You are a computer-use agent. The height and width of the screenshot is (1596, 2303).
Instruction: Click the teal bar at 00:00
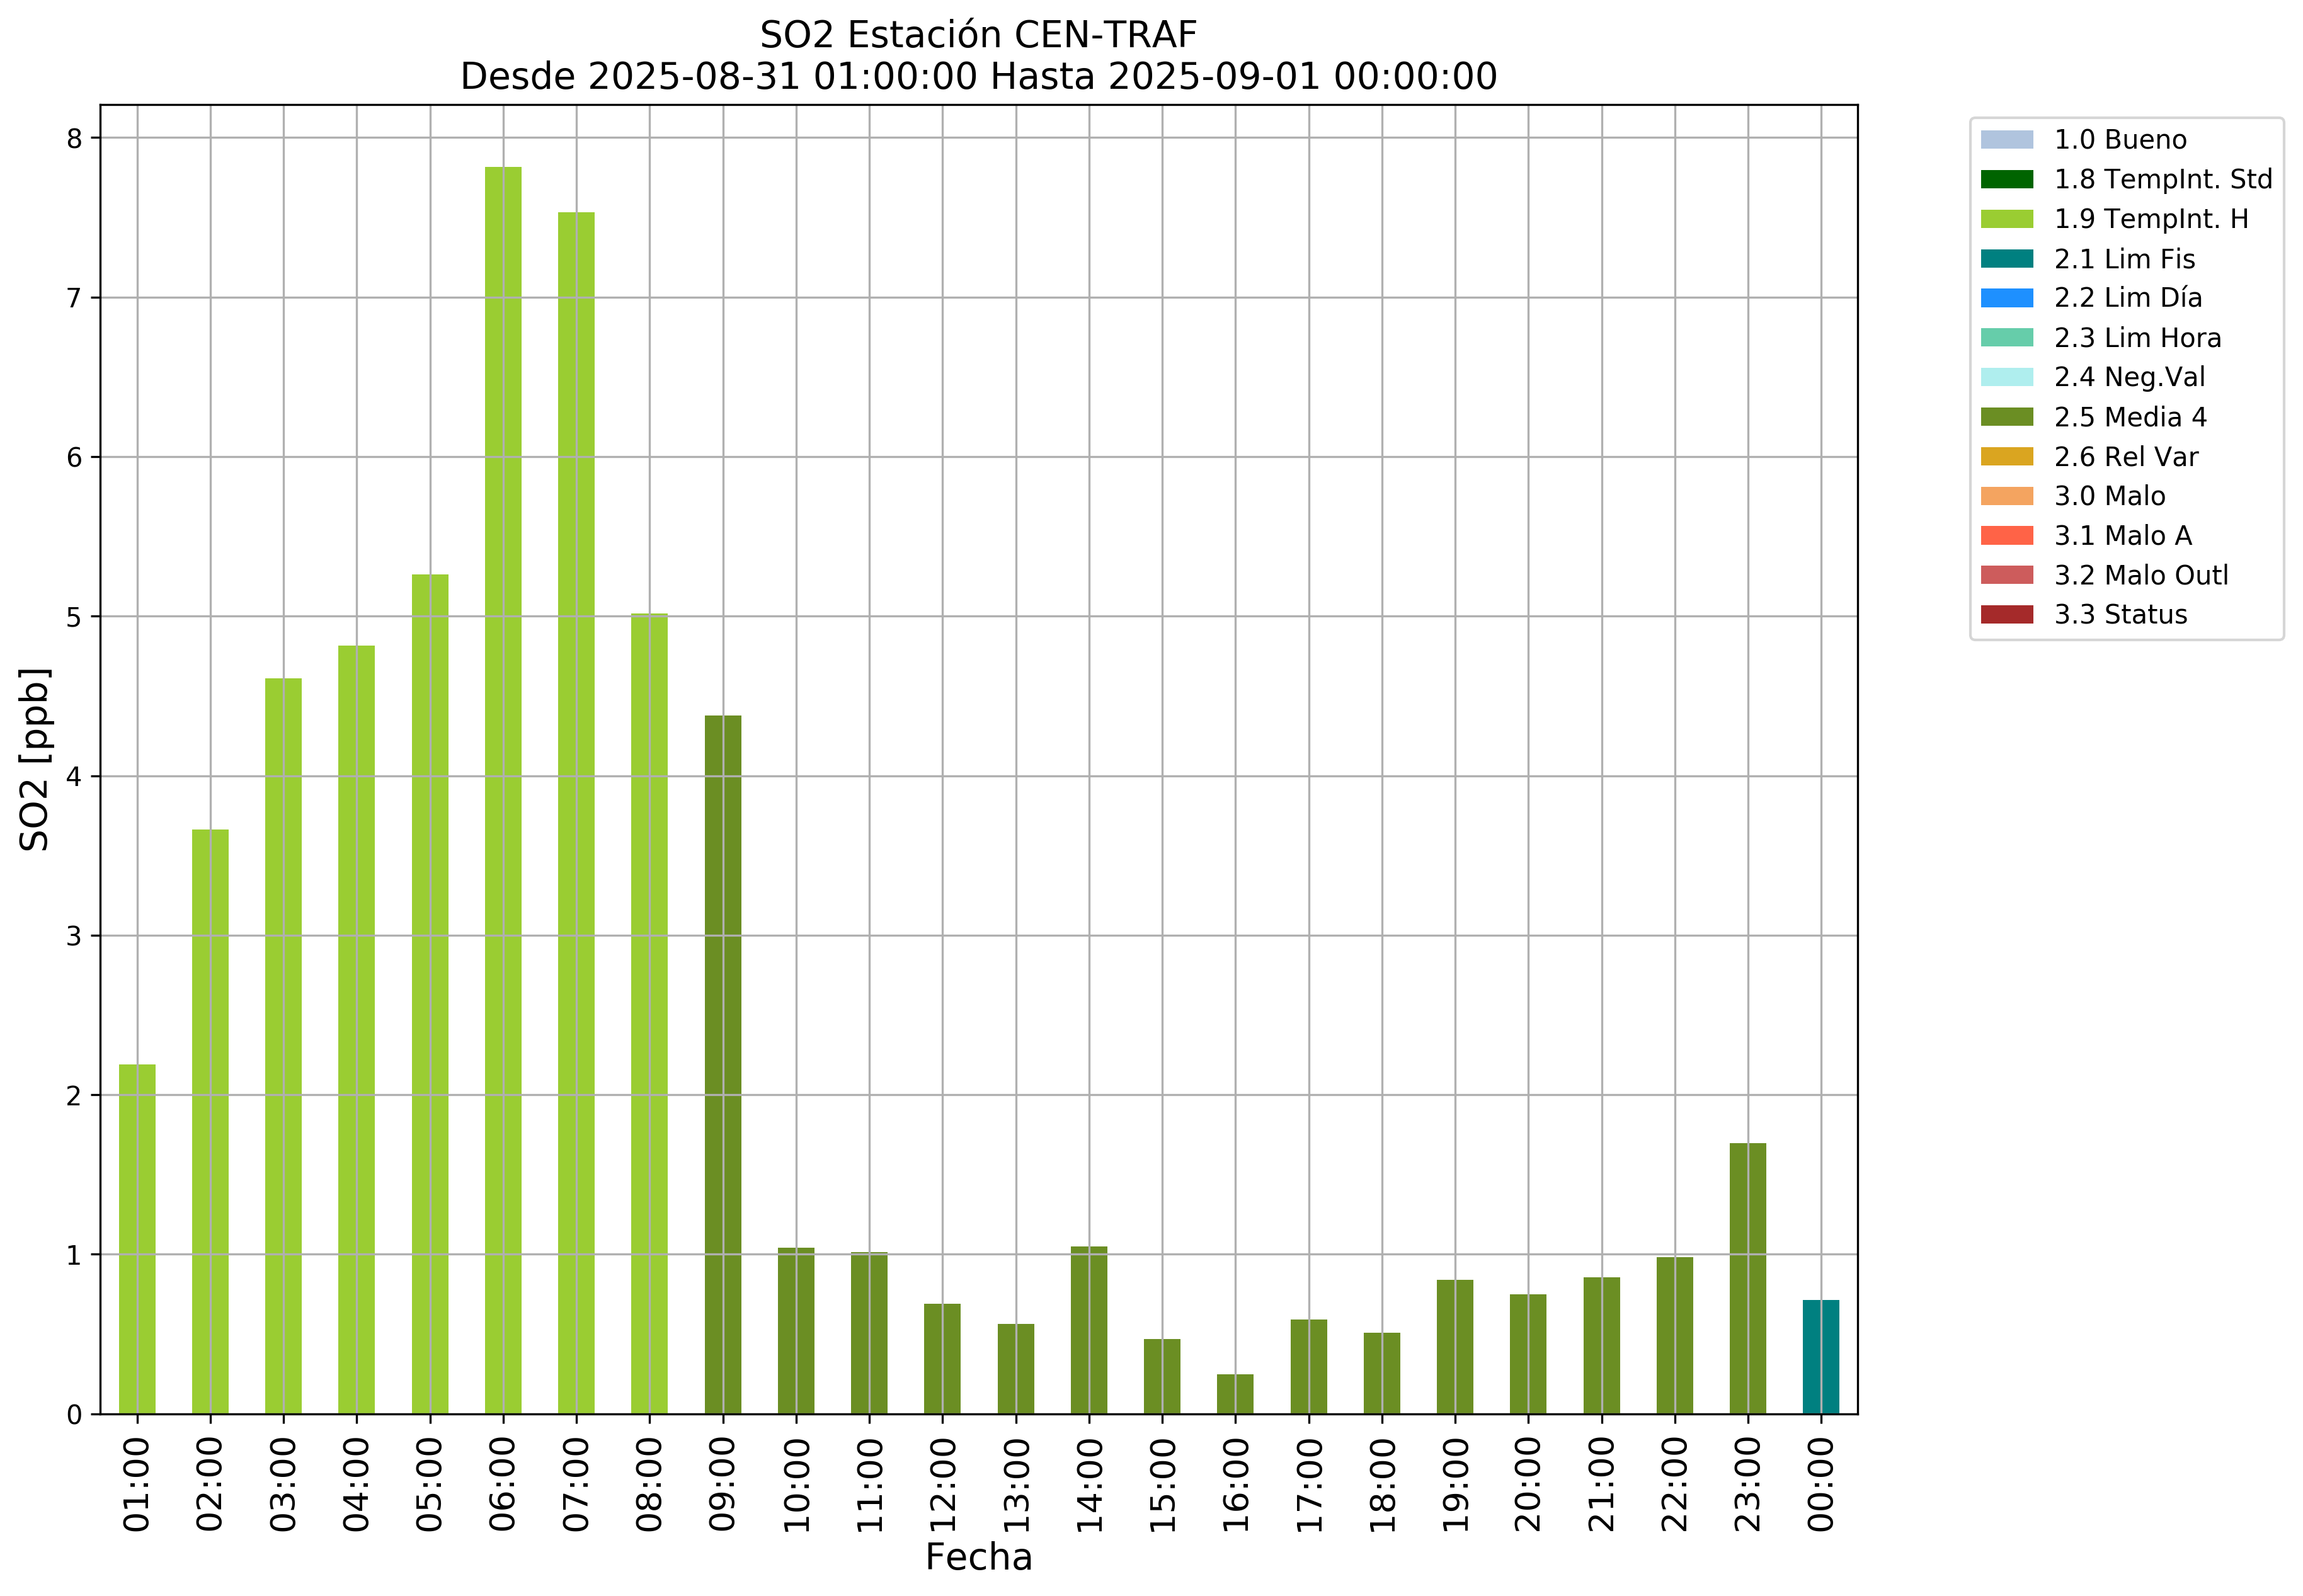click(x=1820, y=1357)
